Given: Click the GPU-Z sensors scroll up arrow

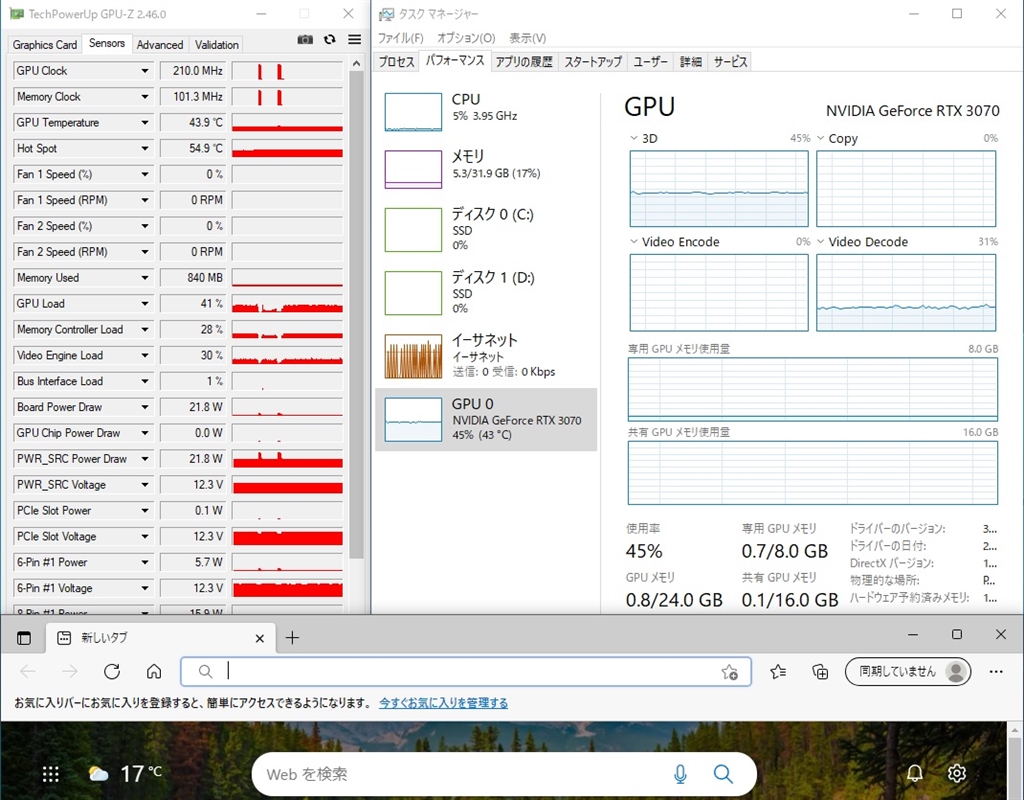Looking at the screenshot, I should (356, 63).
